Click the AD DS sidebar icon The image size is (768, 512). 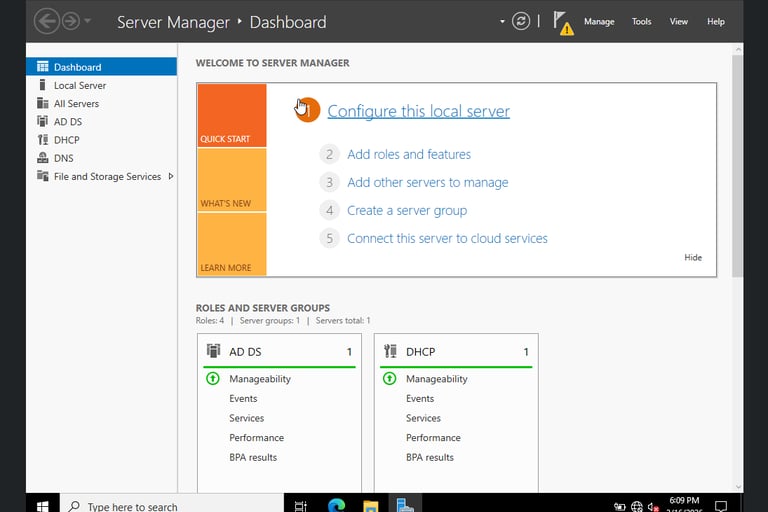tap(43, 122)
